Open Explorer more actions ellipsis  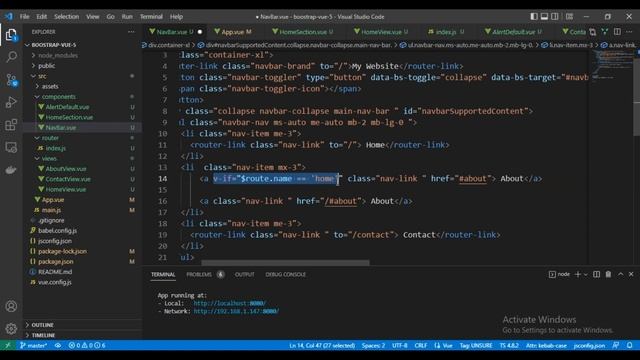[x=131, y=31]
